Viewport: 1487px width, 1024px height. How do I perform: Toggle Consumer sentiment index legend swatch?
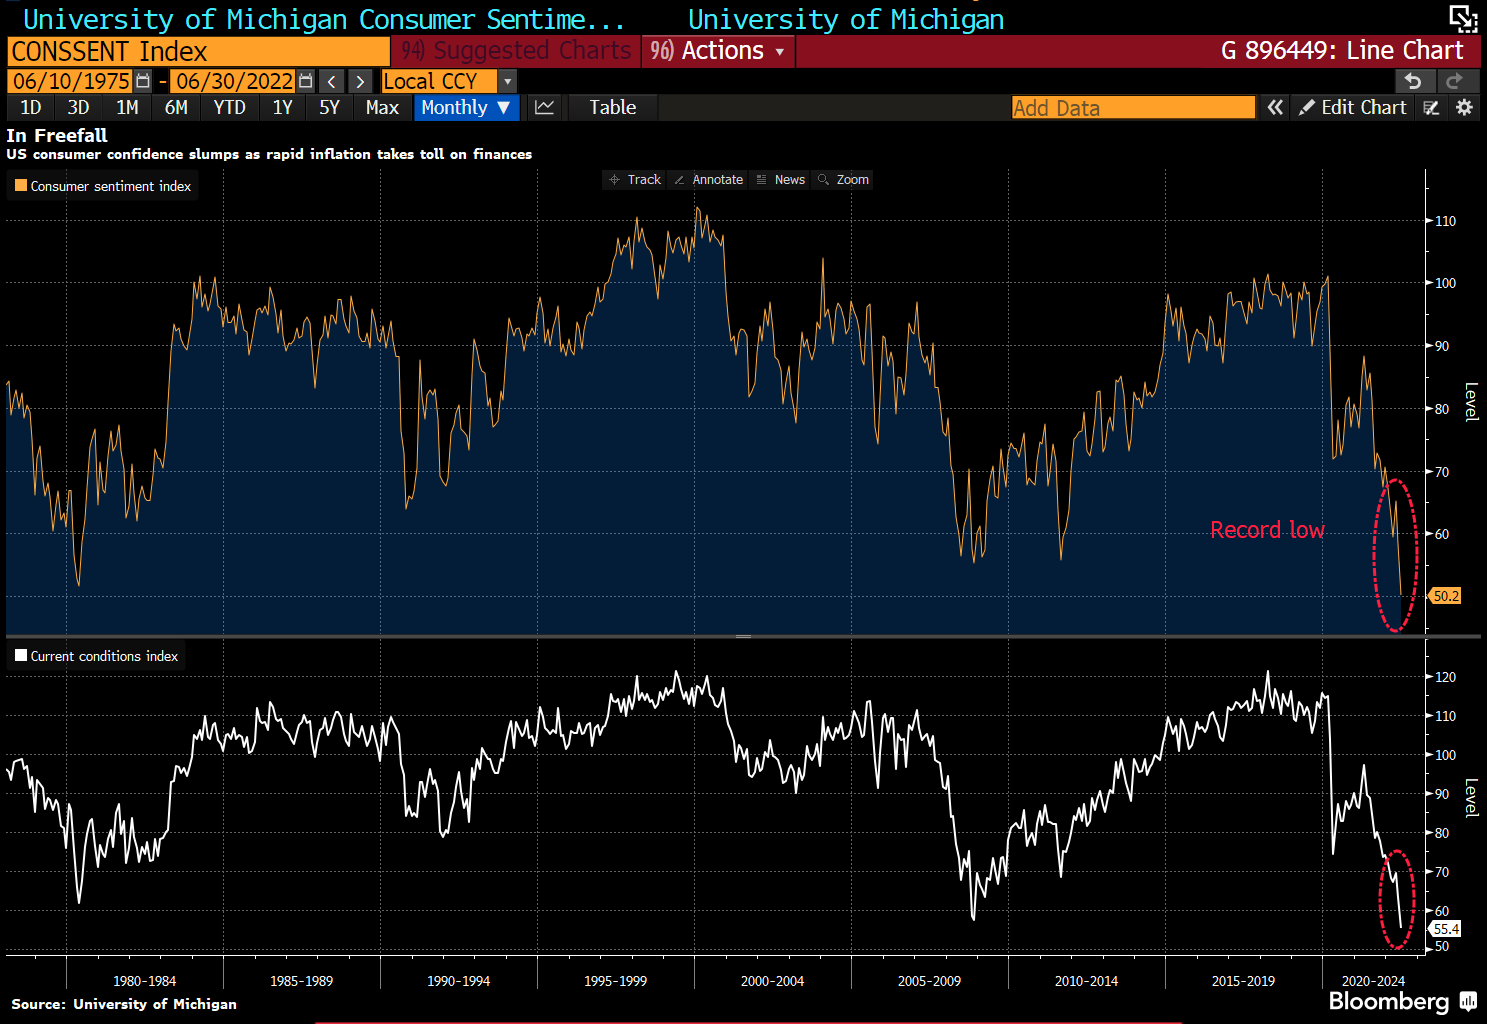coord(21,185)
